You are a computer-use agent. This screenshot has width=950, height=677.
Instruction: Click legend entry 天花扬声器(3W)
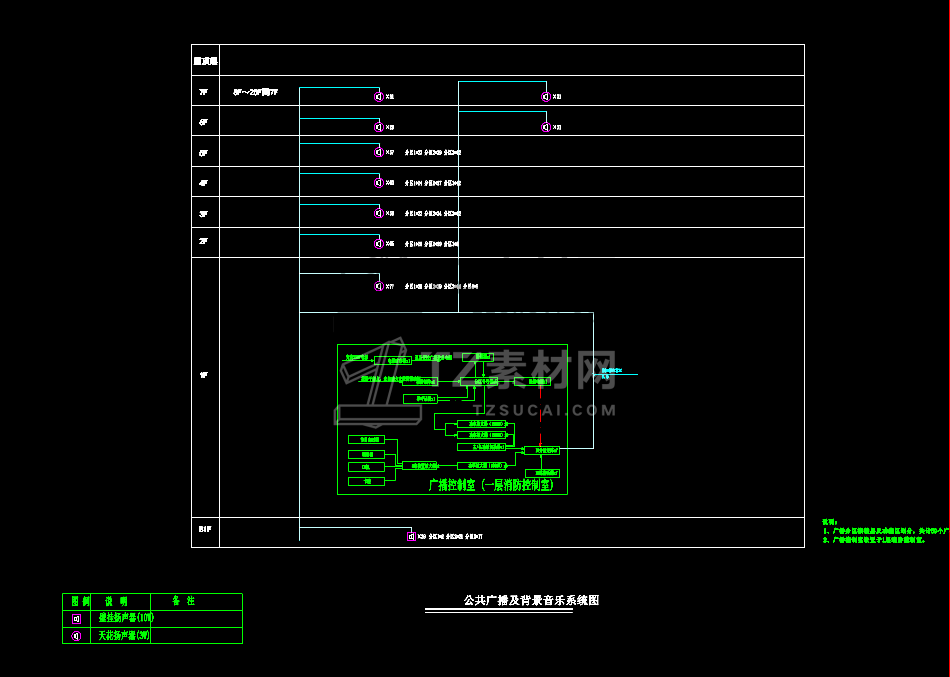tap(124, 635)
